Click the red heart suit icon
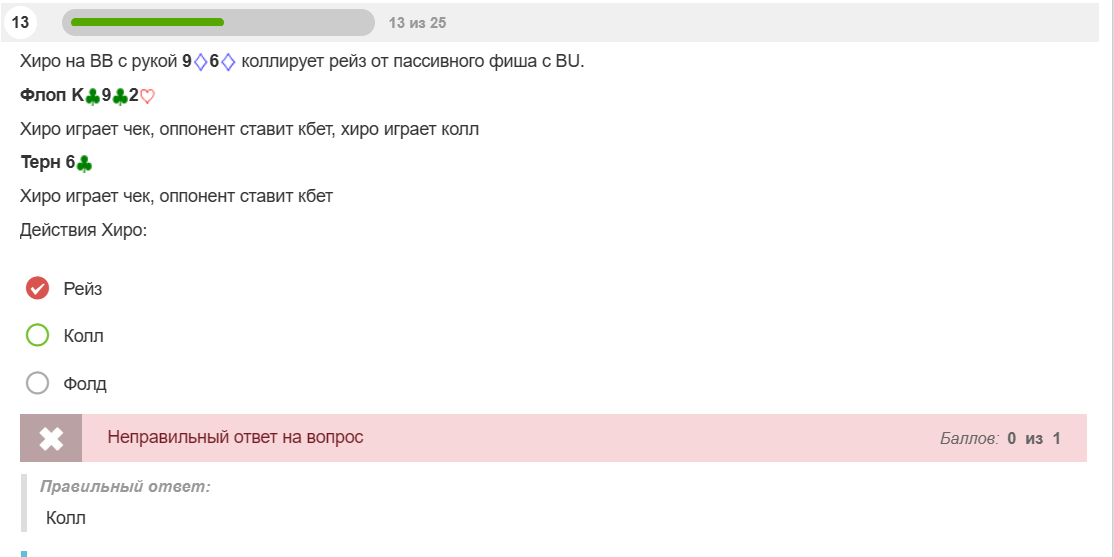Screen dimensions: 1114x557 pyautogui.click(x=147, y=97)
